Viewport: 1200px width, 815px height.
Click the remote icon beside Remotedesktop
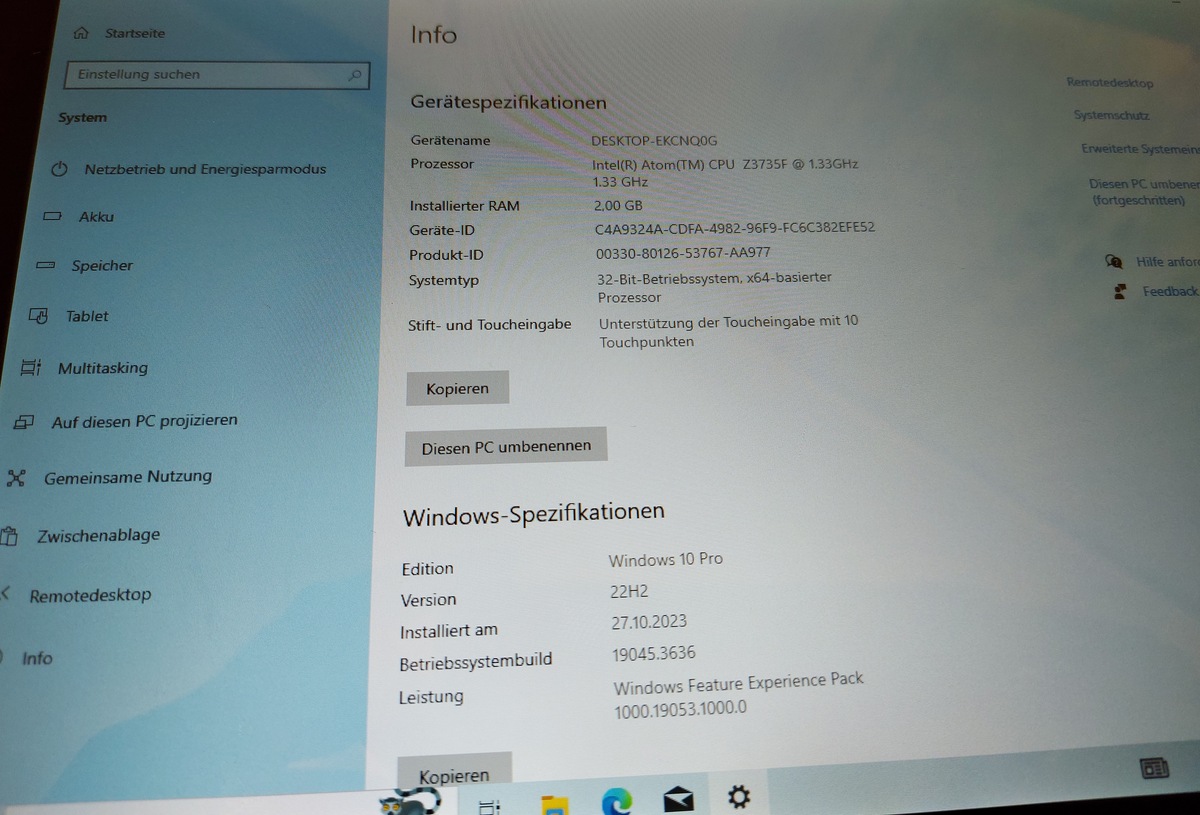6,594
